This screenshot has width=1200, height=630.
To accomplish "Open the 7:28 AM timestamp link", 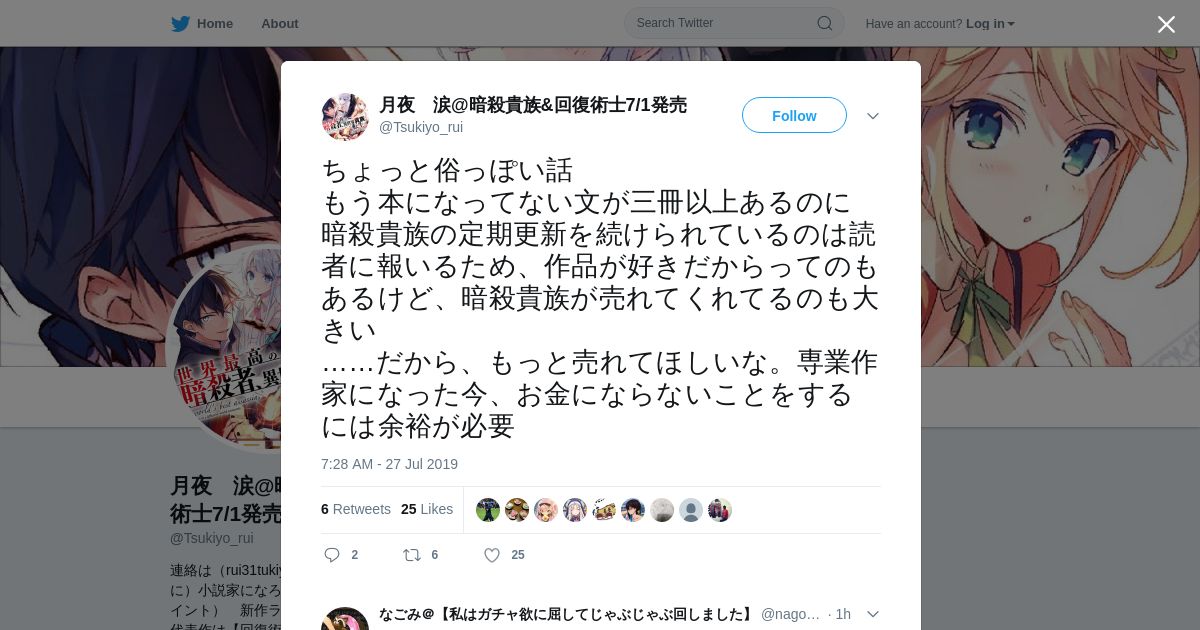I will pos(389,464).
